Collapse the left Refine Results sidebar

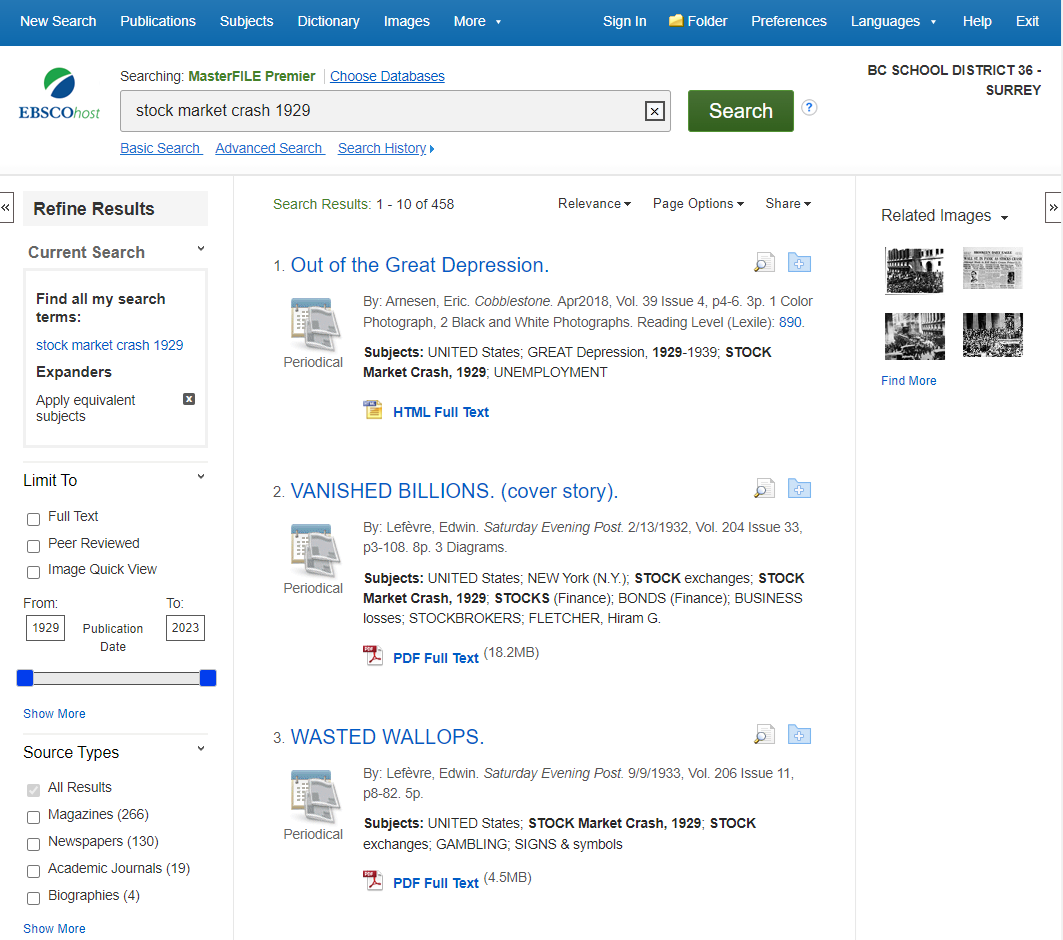[6, 207]
